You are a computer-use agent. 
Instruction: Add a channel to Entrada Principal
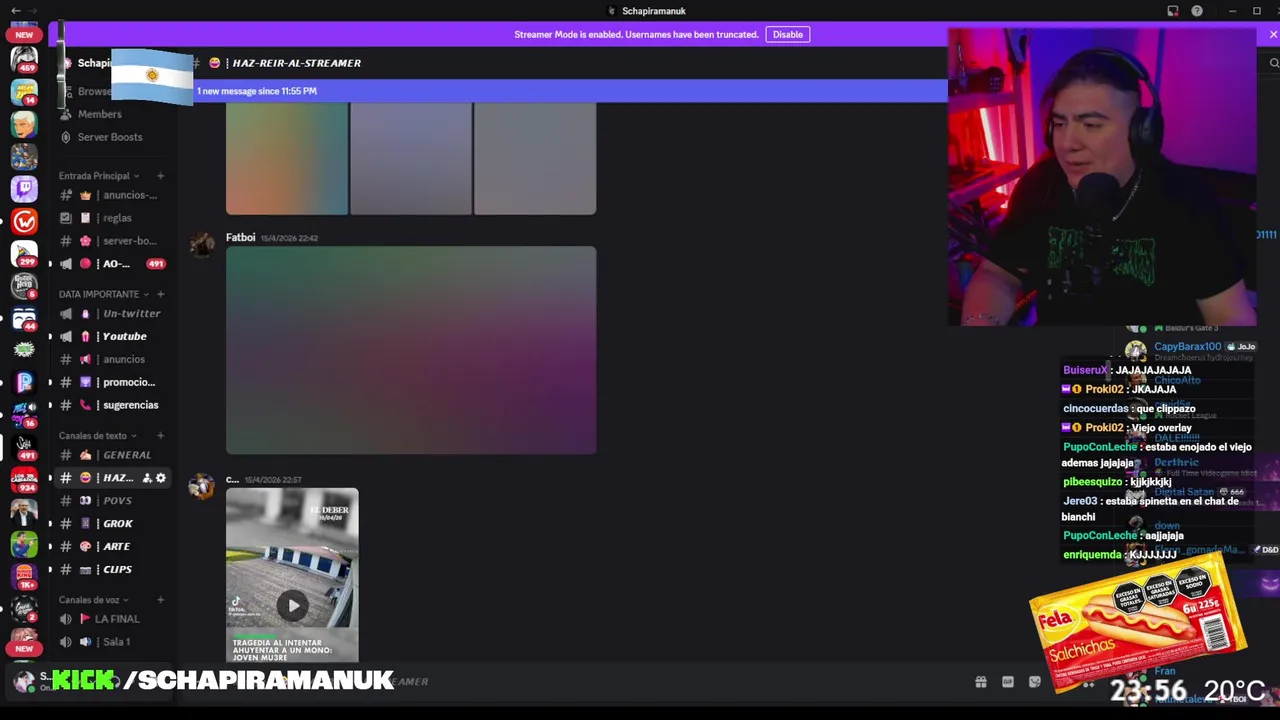[160, 176]
